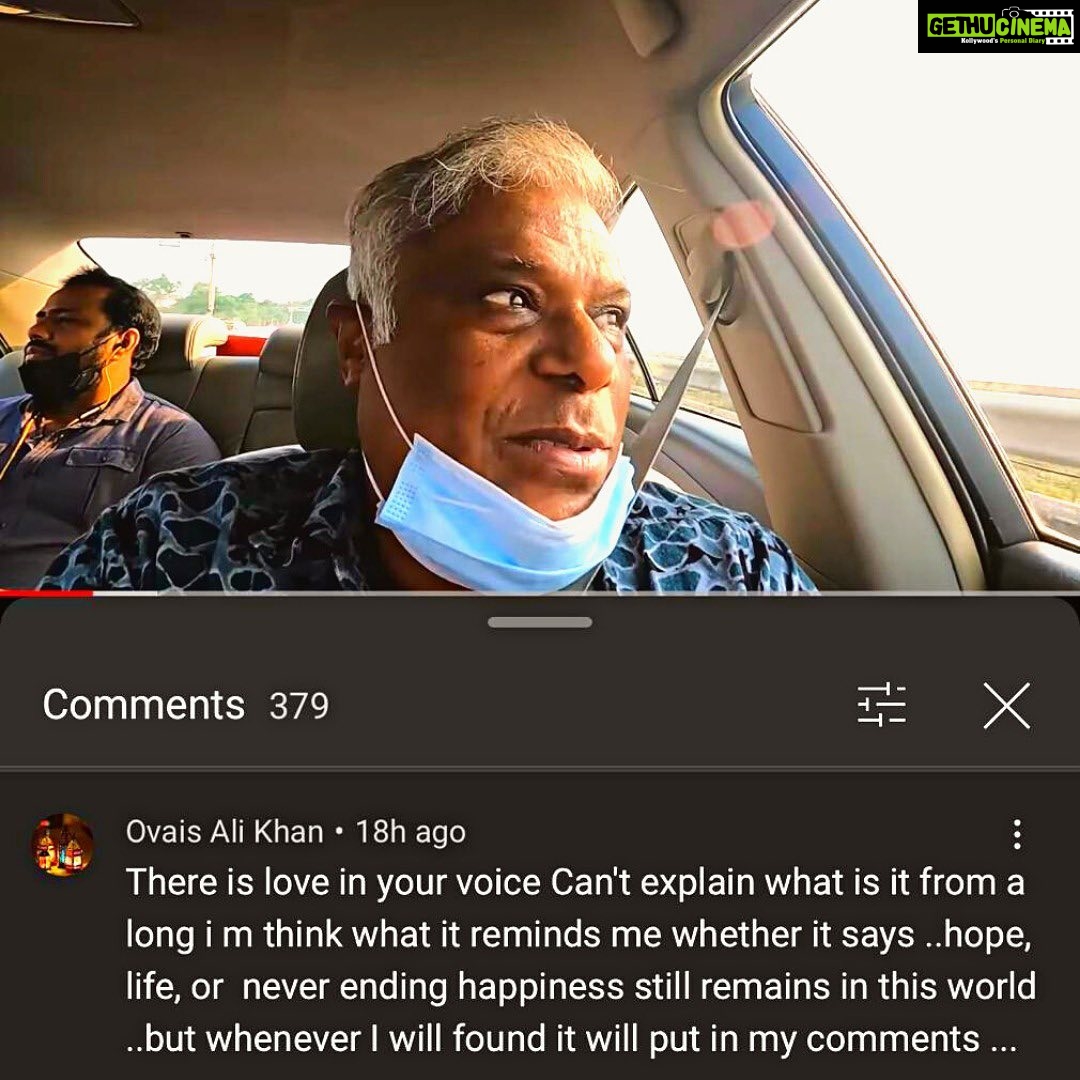The image size is (1080, 1080).
Task: Seek within the red played progress segment
Action: pos(45,593)
